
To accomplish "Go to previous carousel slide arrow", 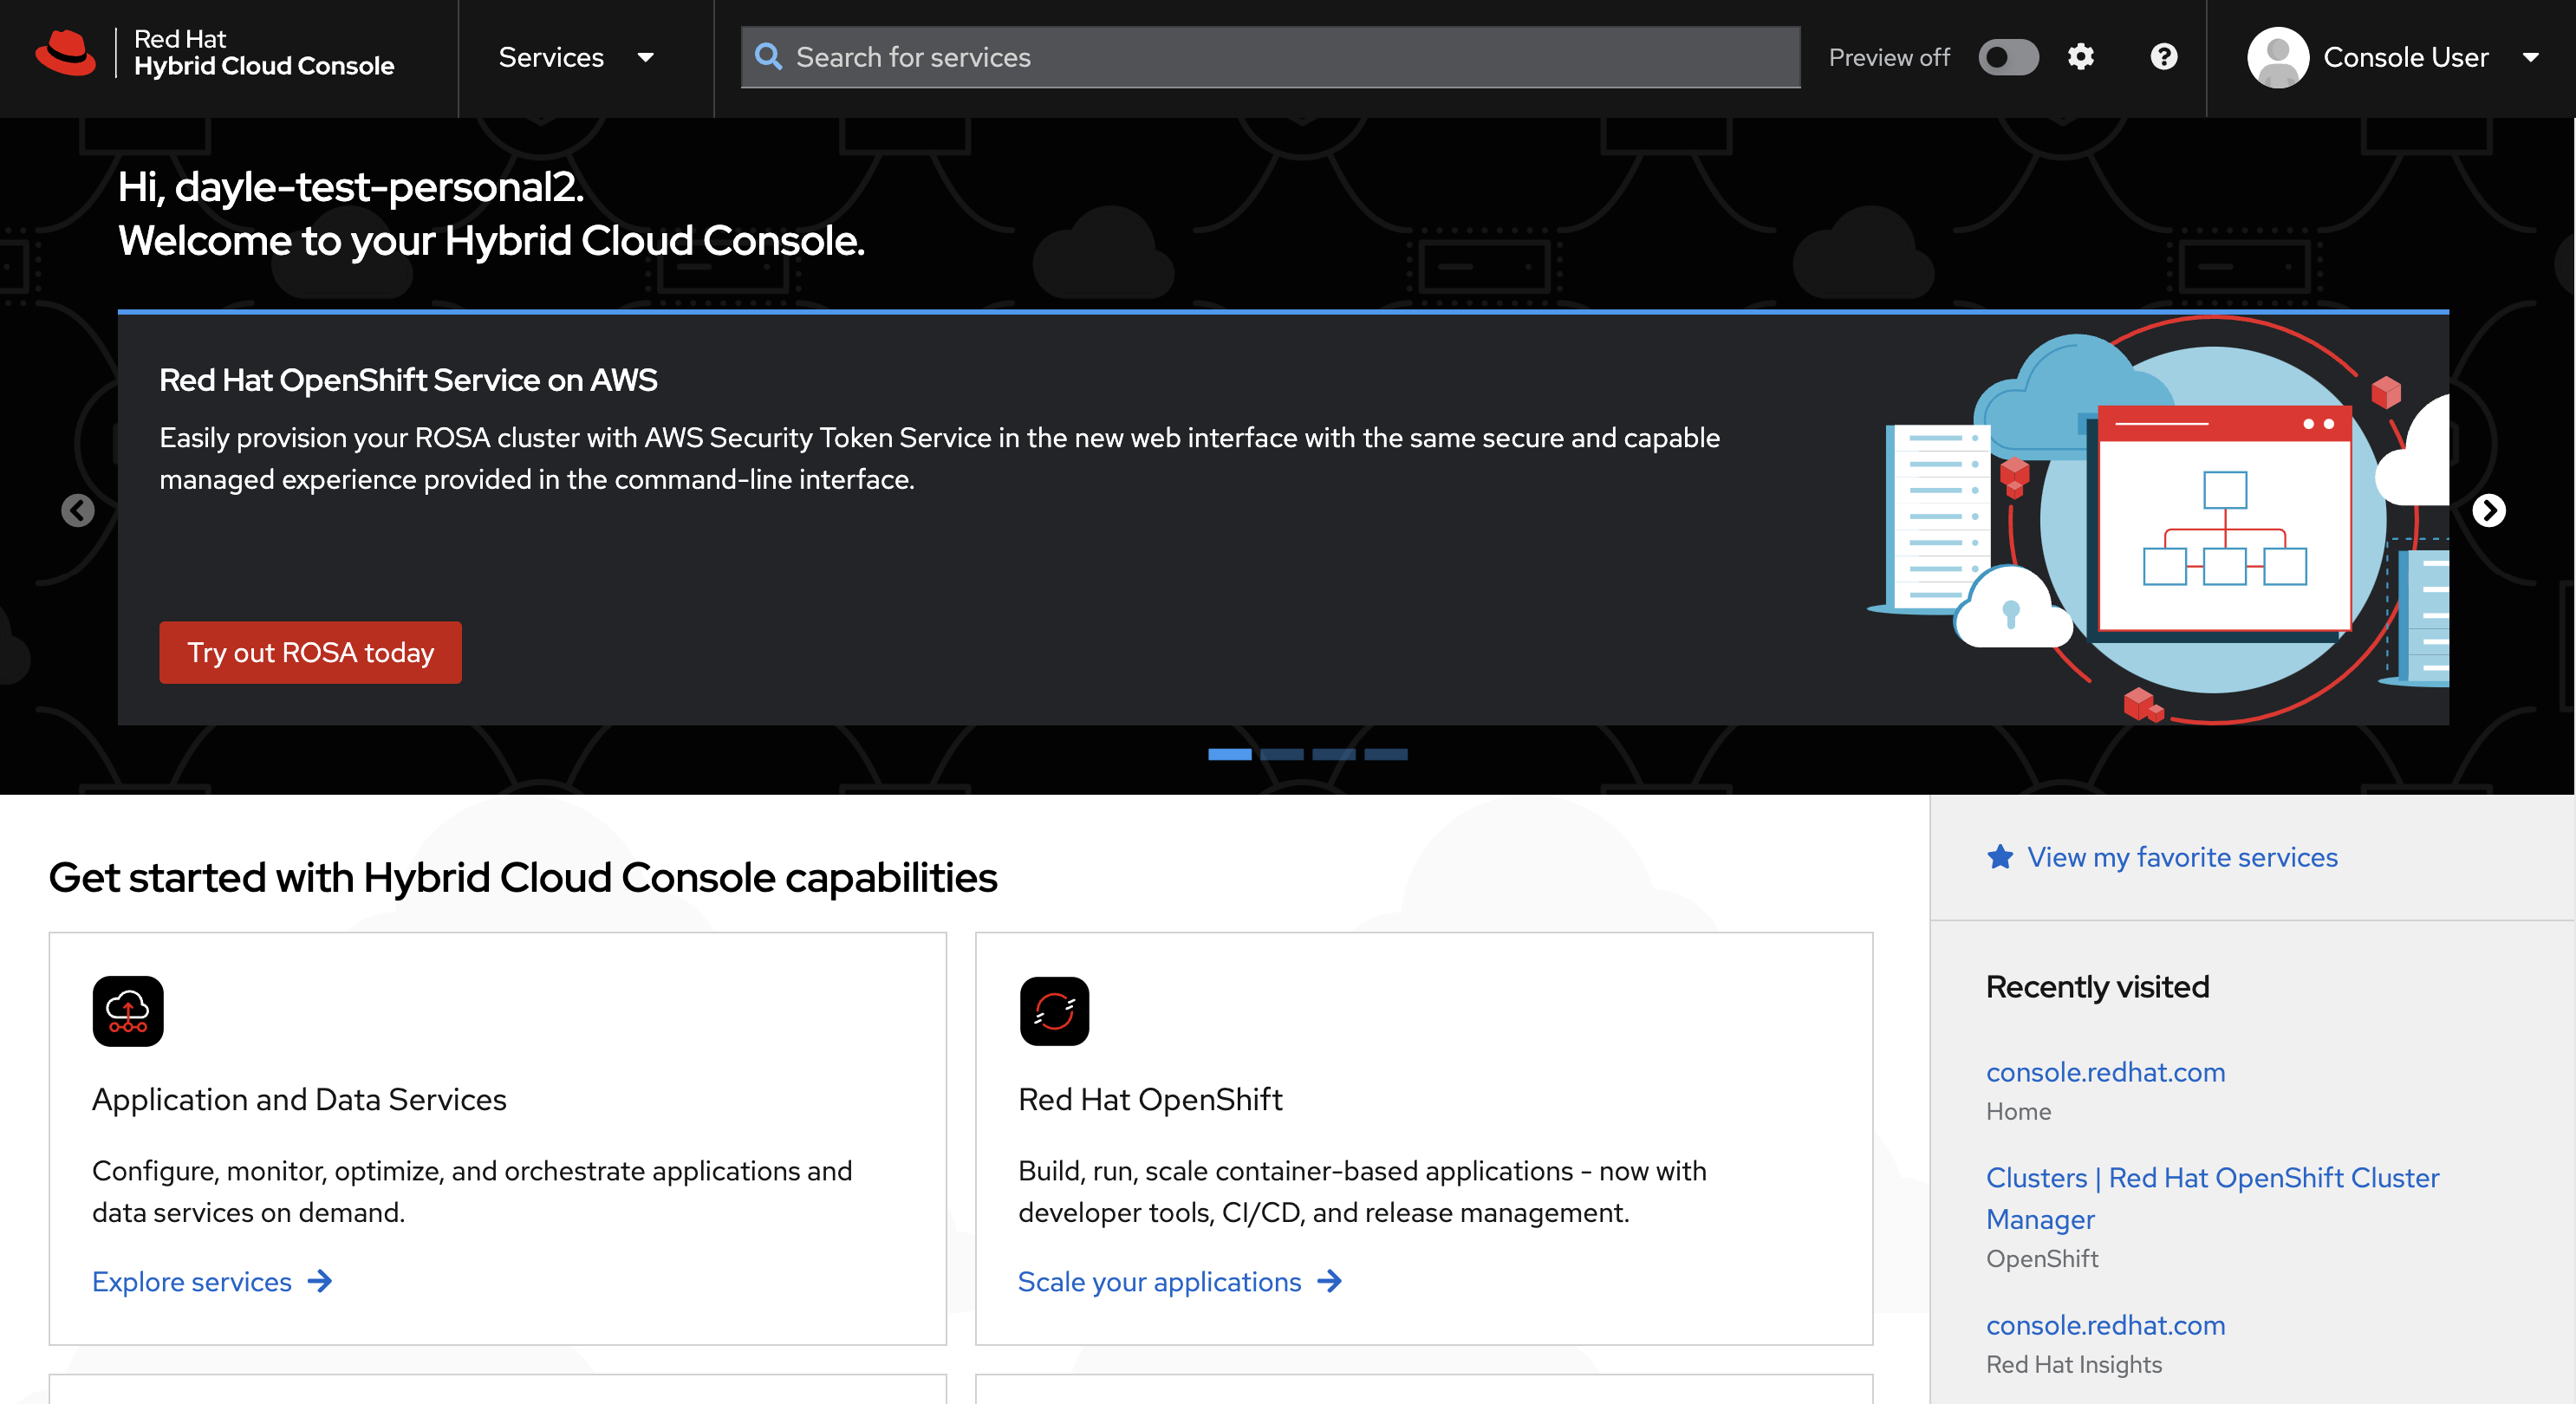I will [x=78, y=511].
